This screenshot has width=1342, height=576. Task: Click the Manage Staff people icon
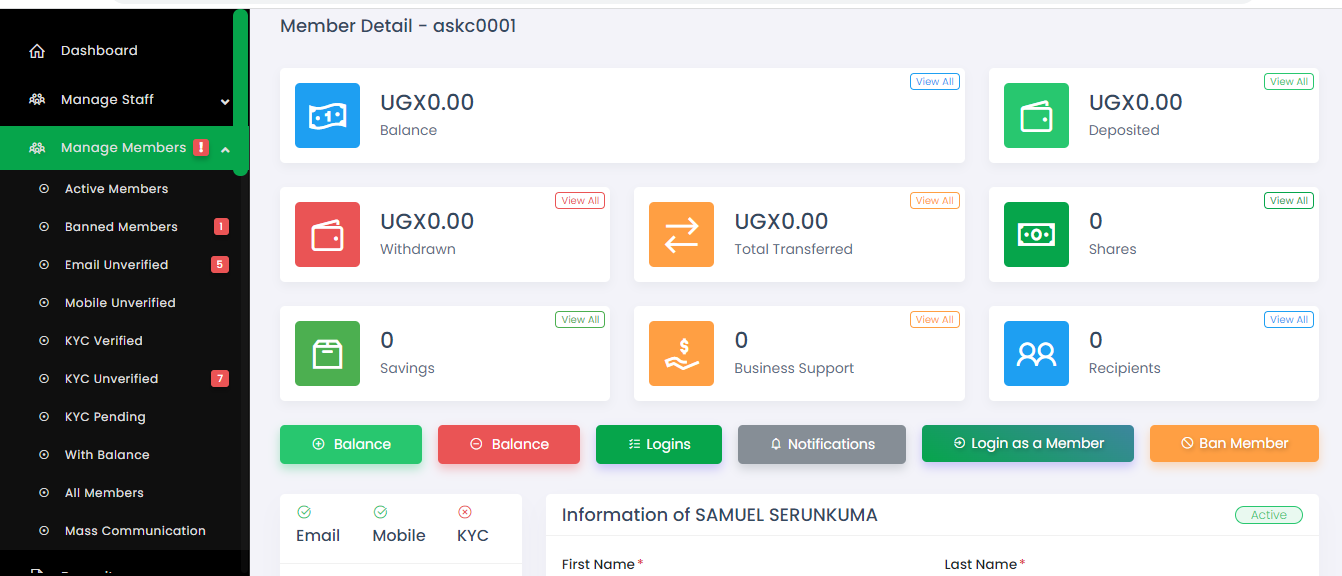37,100
